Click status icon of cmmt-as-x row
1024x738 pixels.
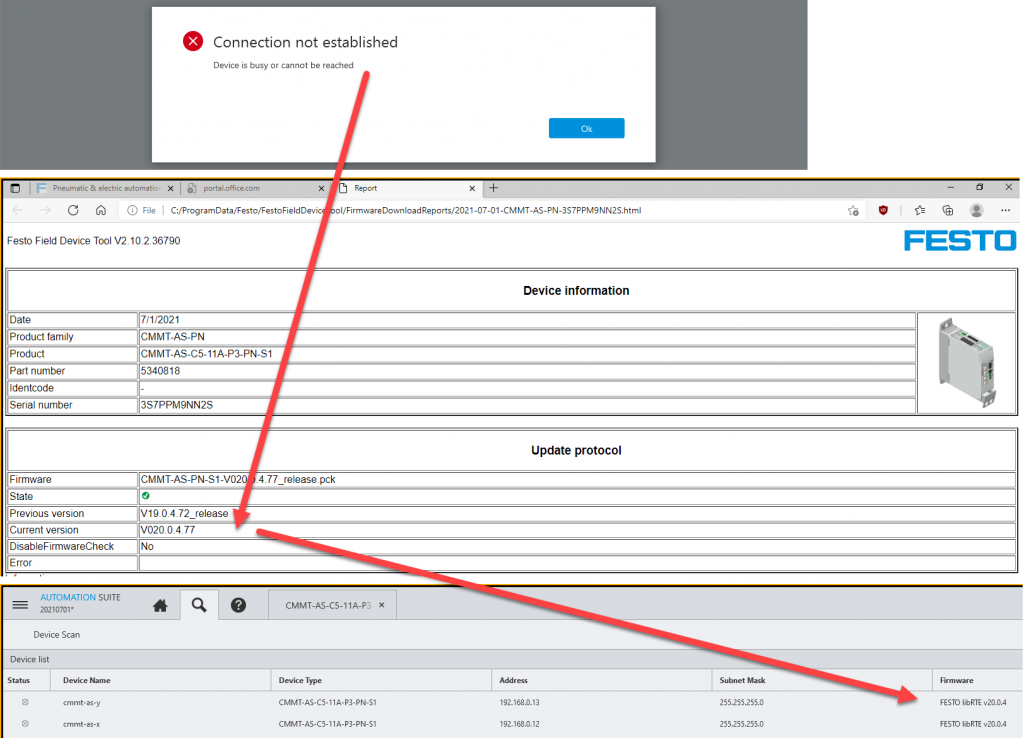pyautogui.click(x=25, y=724)
